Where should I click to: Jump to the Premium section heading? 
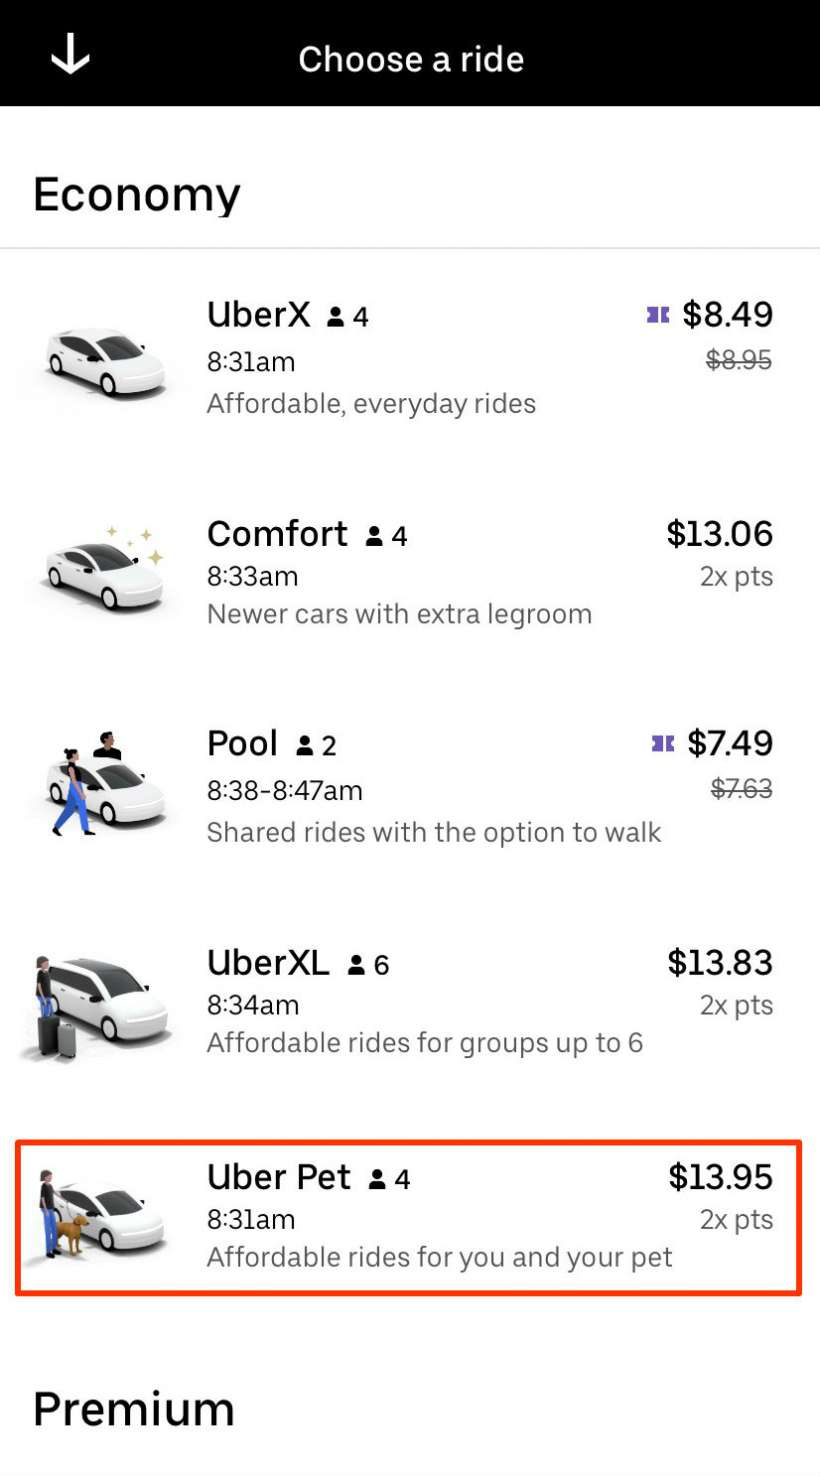tap(134, 1408)
